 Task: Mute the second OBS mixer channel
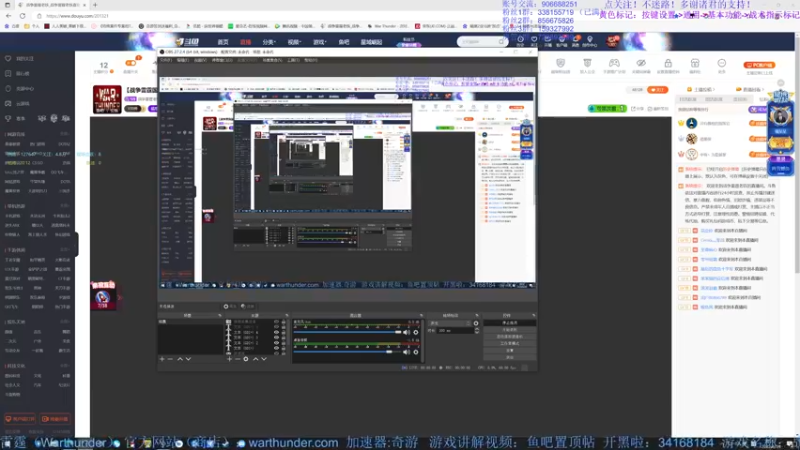point(407,352)
